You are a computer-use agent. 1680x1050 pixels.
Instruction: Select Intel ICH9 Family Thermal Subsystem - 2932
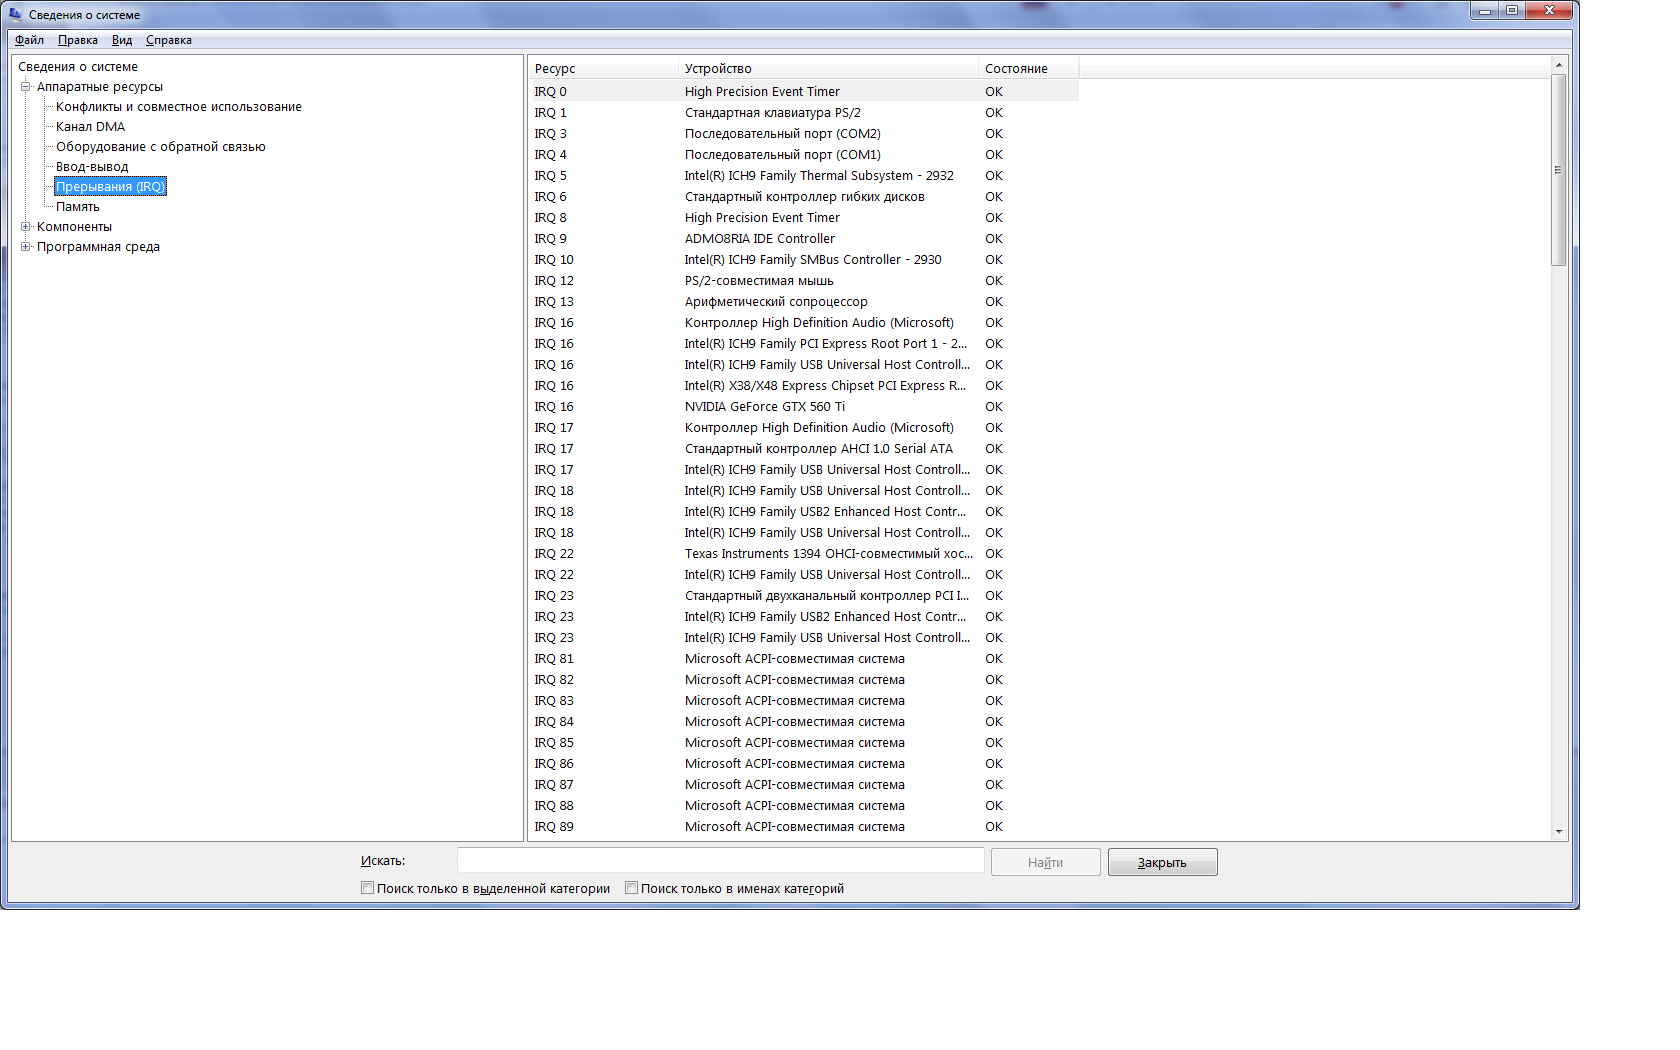(803, 175)
